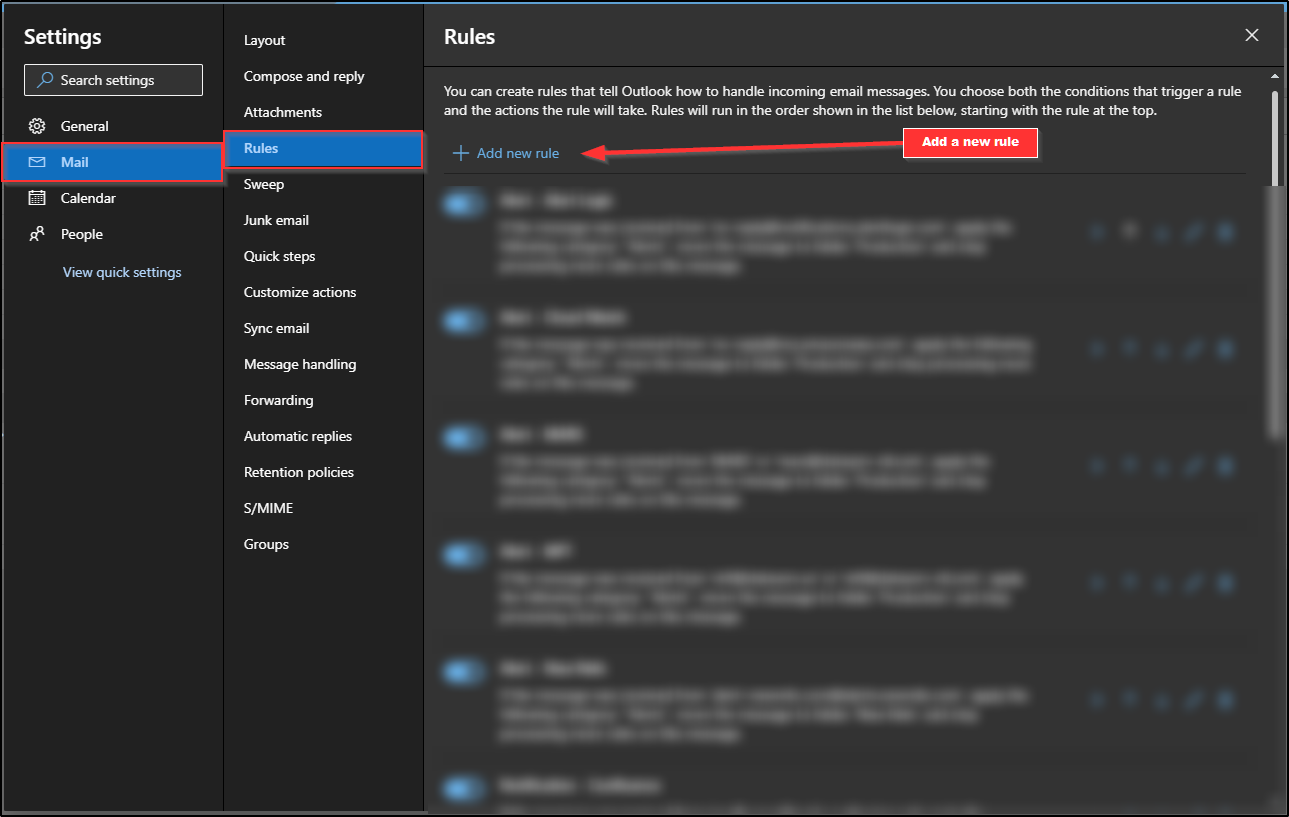Click the Rules panel vertical scrollbar
This screenshot has width=1289, height=817.
[x=1275, y=140]
